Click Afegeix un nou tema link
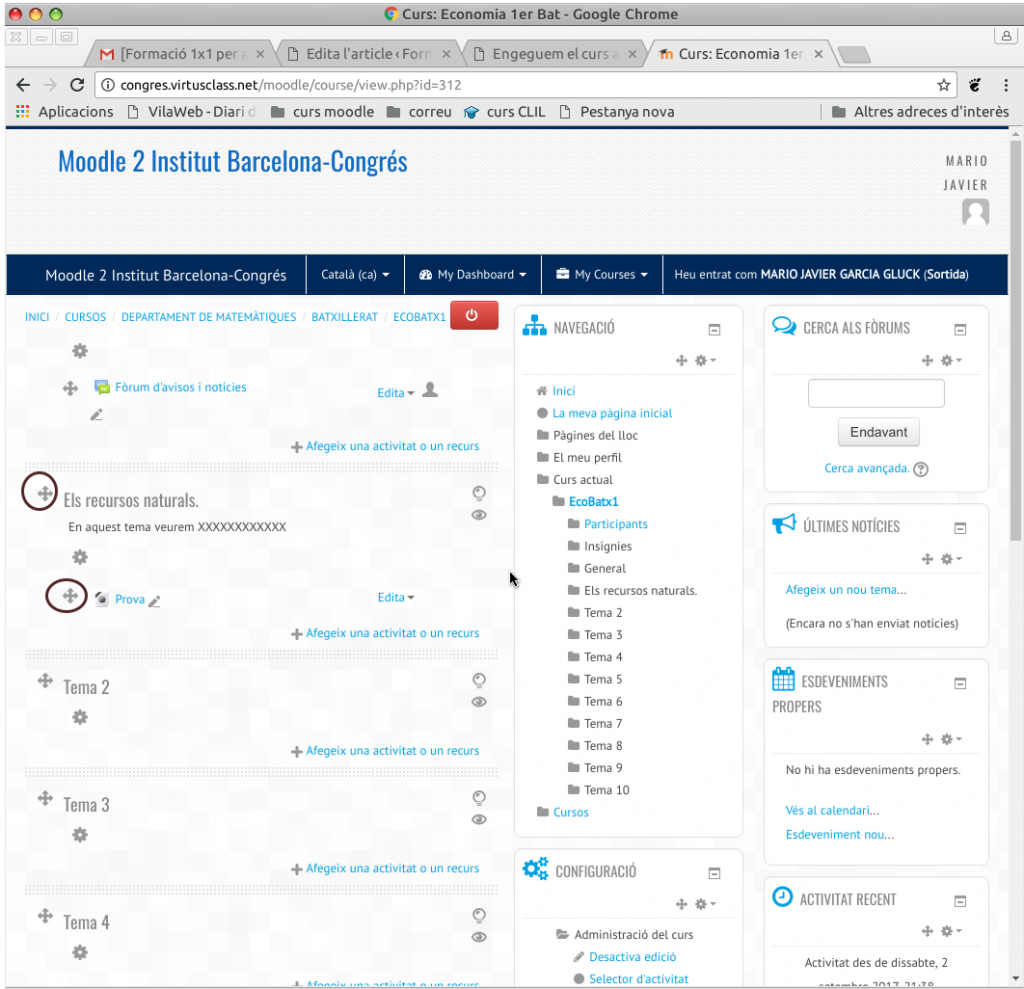 coord(846,590)
